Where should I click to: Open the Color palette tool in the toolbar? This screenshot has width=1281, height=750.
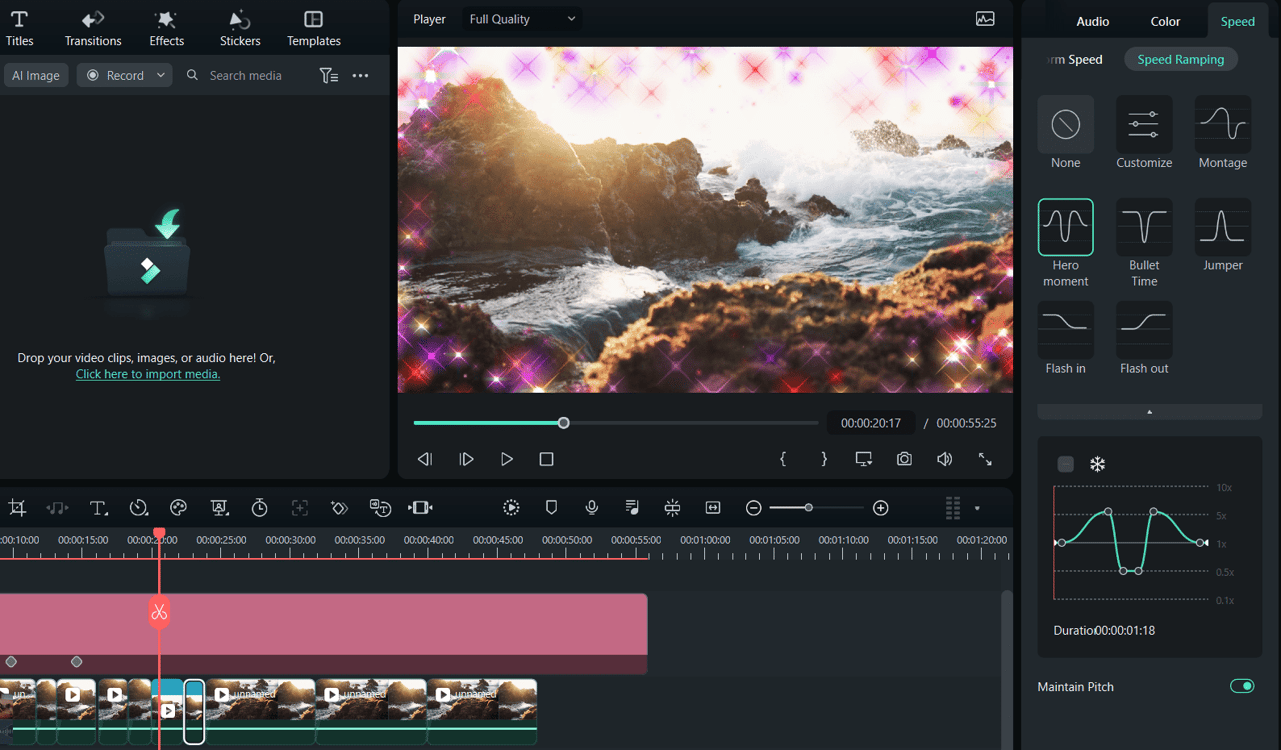[178, 507]
